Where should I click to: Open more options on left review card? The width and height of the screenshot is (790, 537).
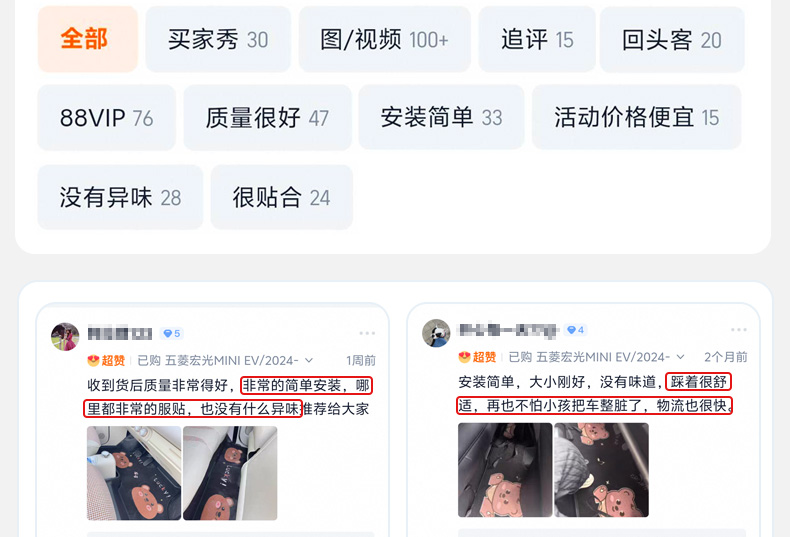coord(367,333)
